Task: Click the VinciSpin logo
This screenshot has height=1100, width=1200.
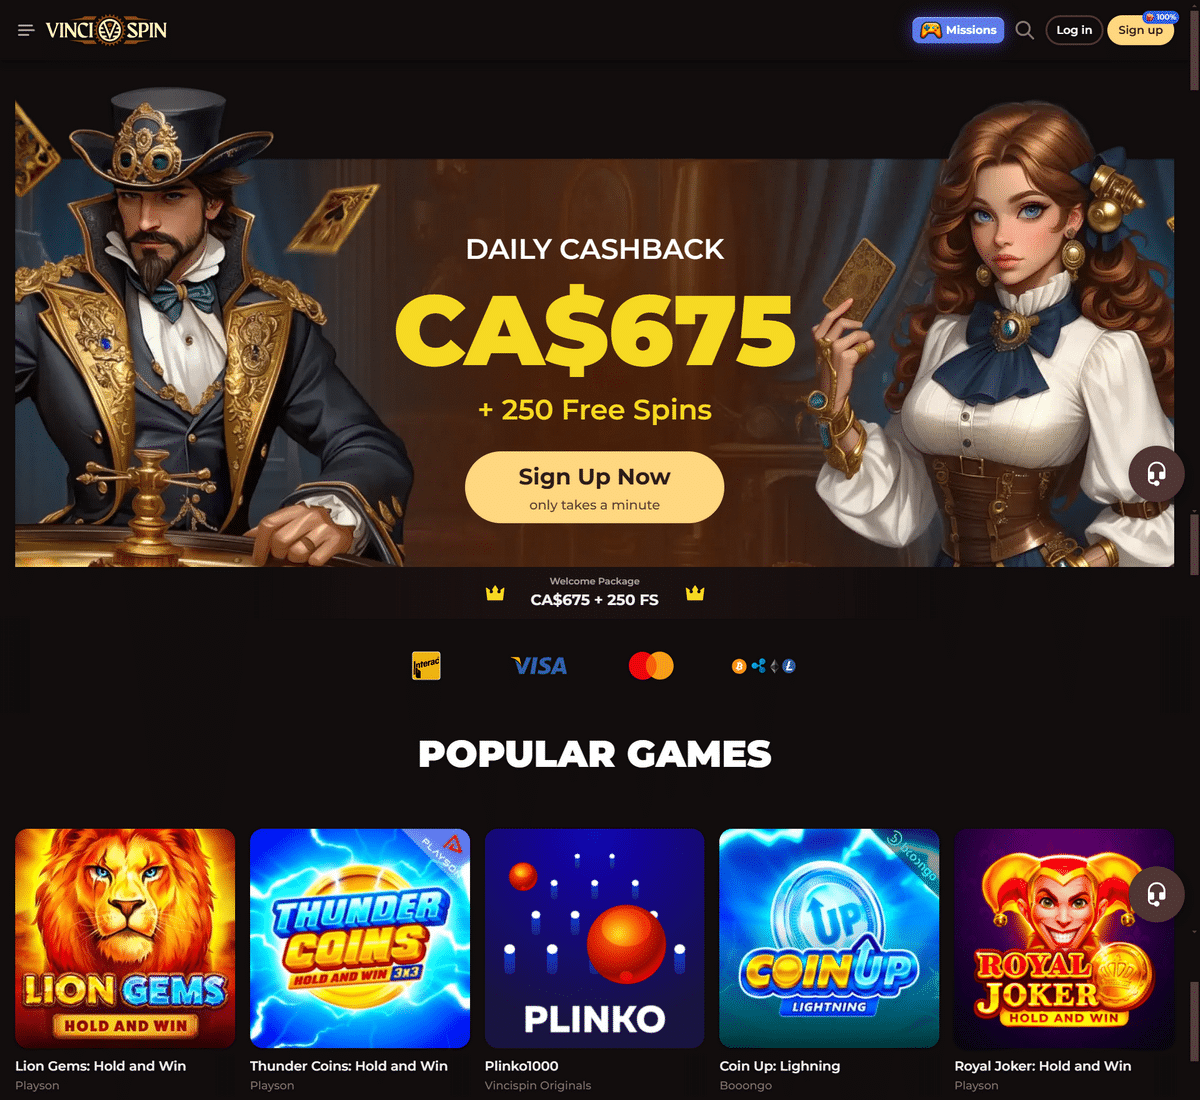Action: tap(106, 30)
